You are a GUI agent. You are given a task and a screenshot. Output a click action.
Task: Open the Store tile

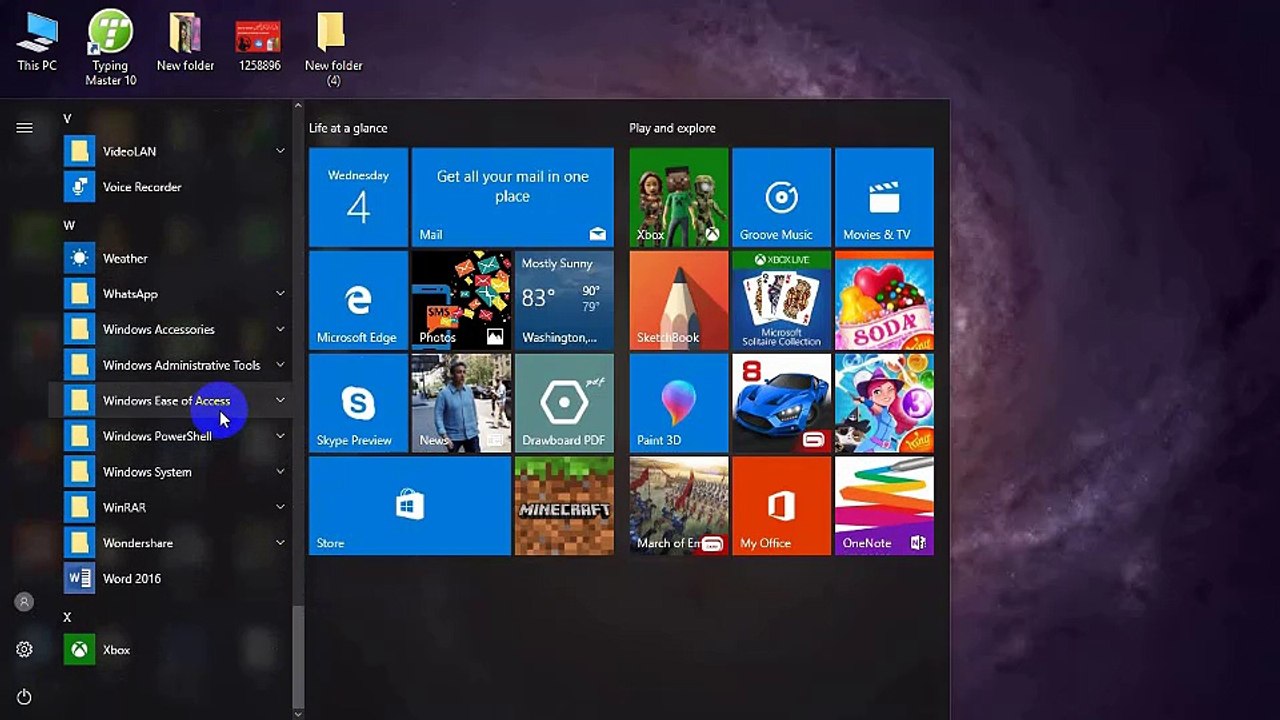click(410, 506)
